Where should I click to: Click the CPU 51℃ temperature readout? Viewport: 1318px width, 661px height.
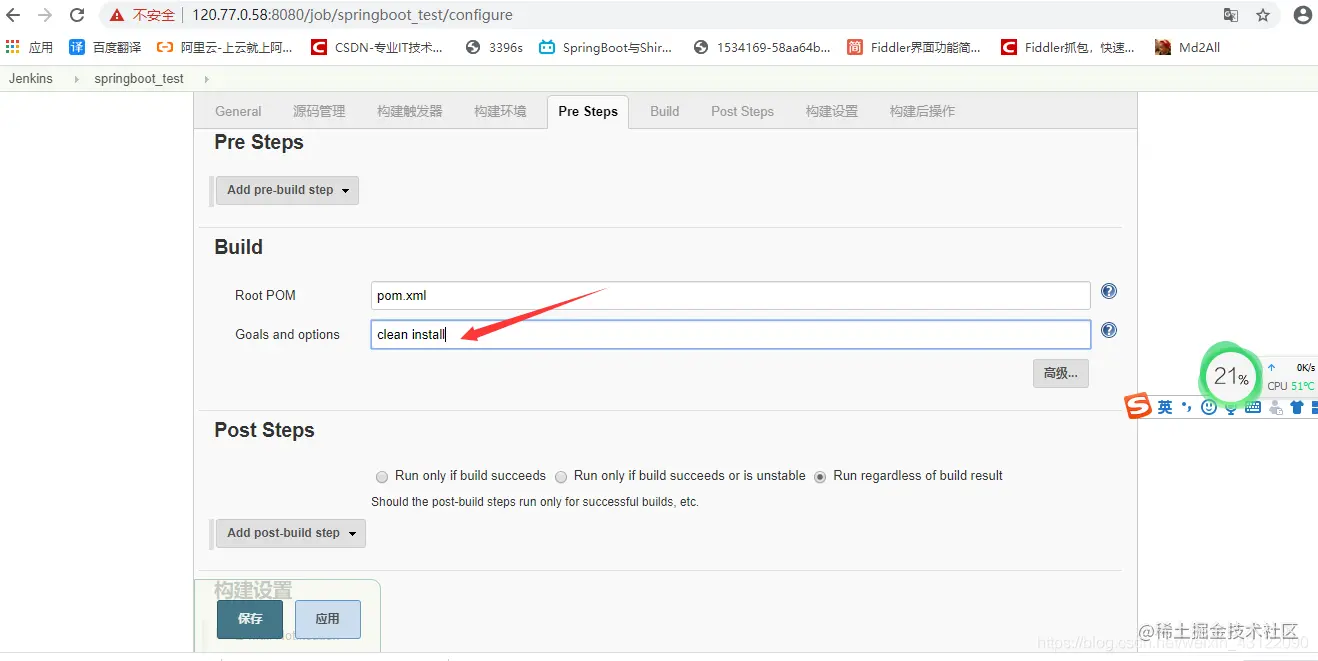1291,386
